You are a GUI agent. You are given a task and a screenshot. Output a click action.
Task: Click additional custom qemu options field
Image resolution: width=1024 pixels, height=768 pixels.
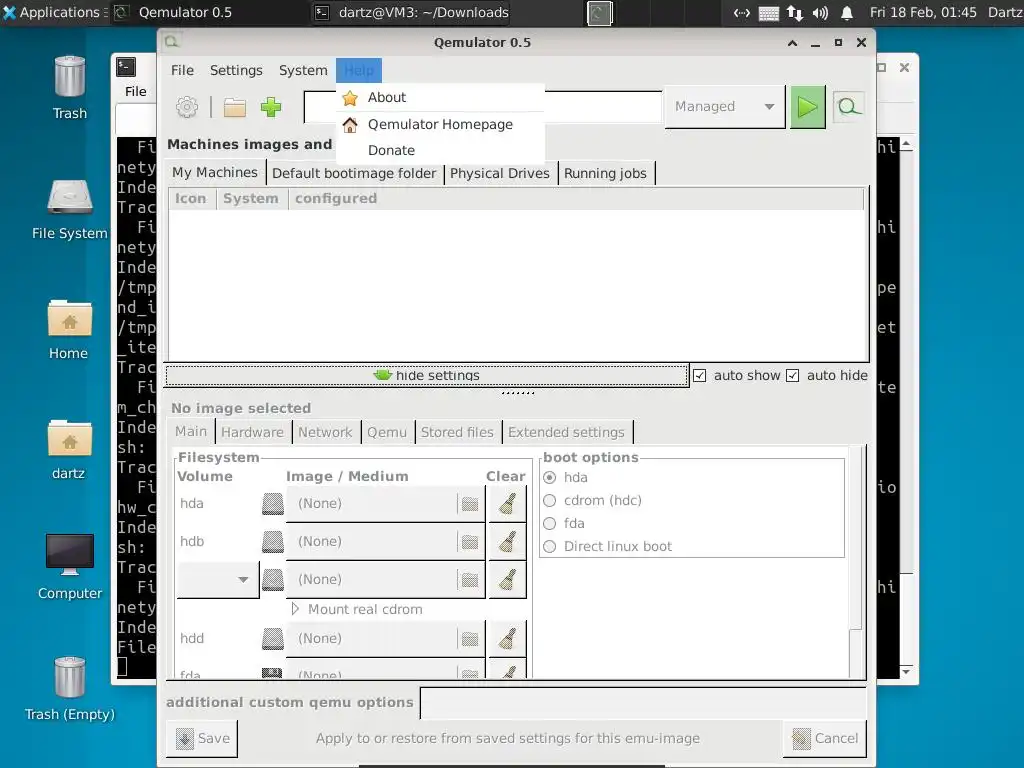(x=643, y=703)
